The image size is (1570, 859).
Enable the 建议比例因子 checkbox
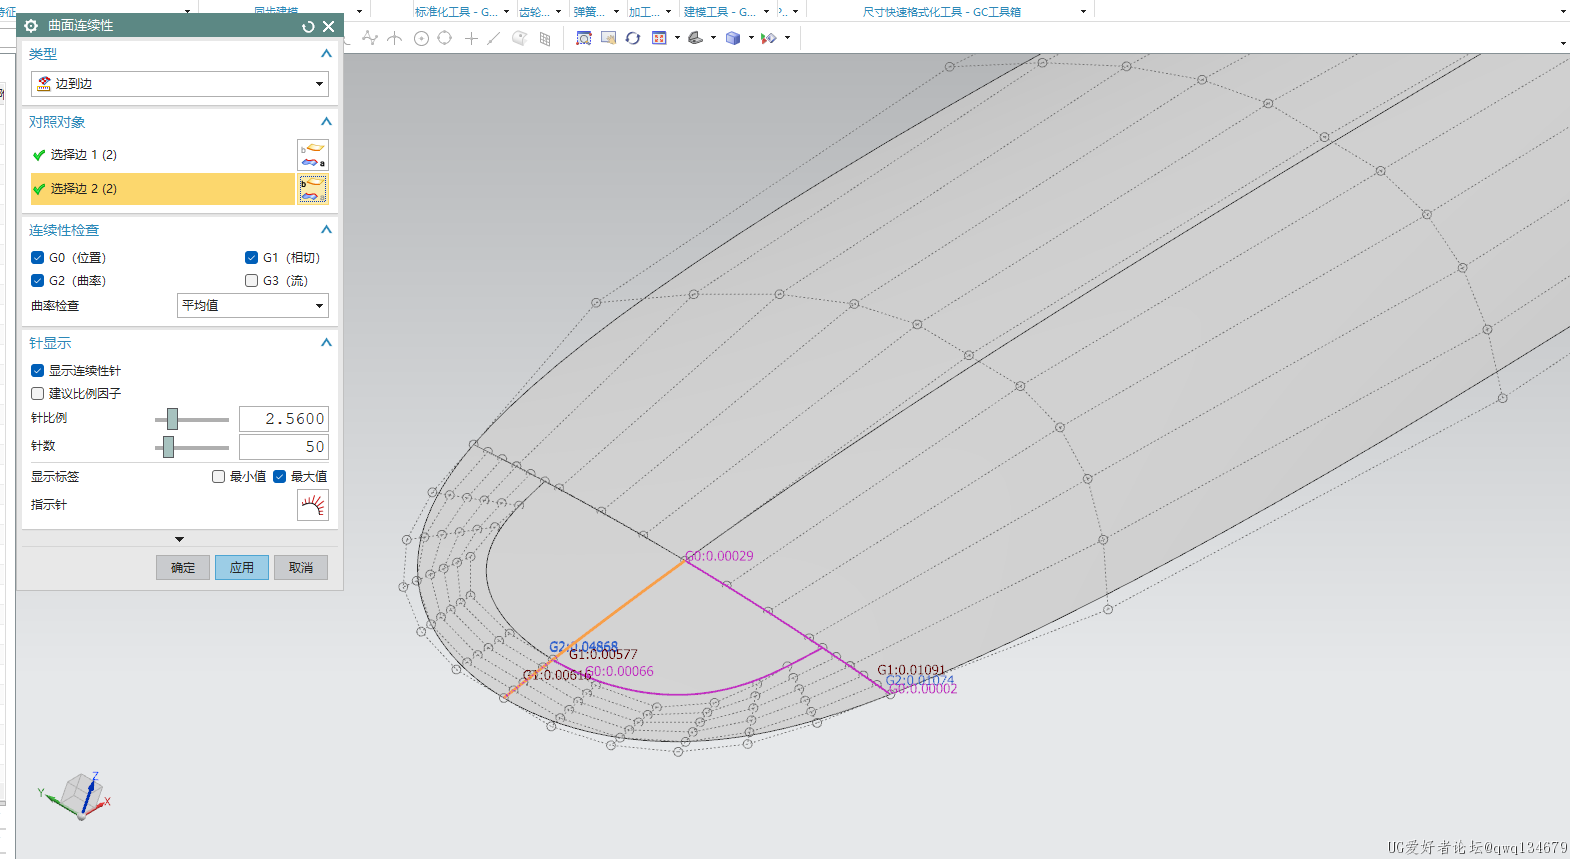(38, 394)
